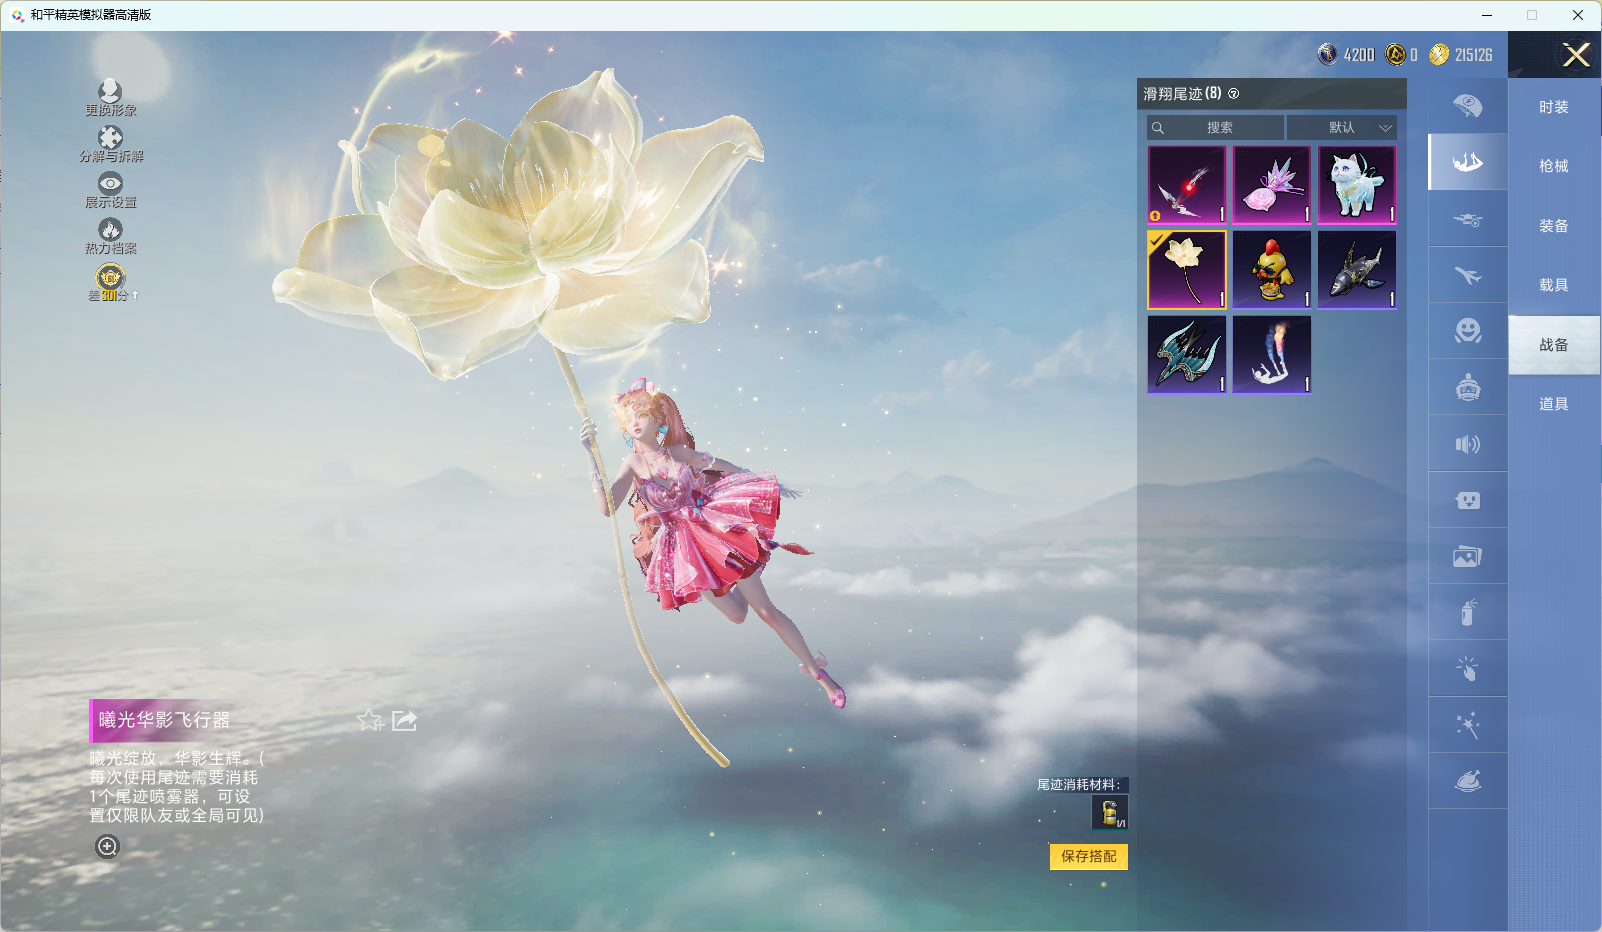The height and width of the screenshot is (932, 1602).
Task: Open the smiley emote category icon
Action: click(x=1467, y=330)
